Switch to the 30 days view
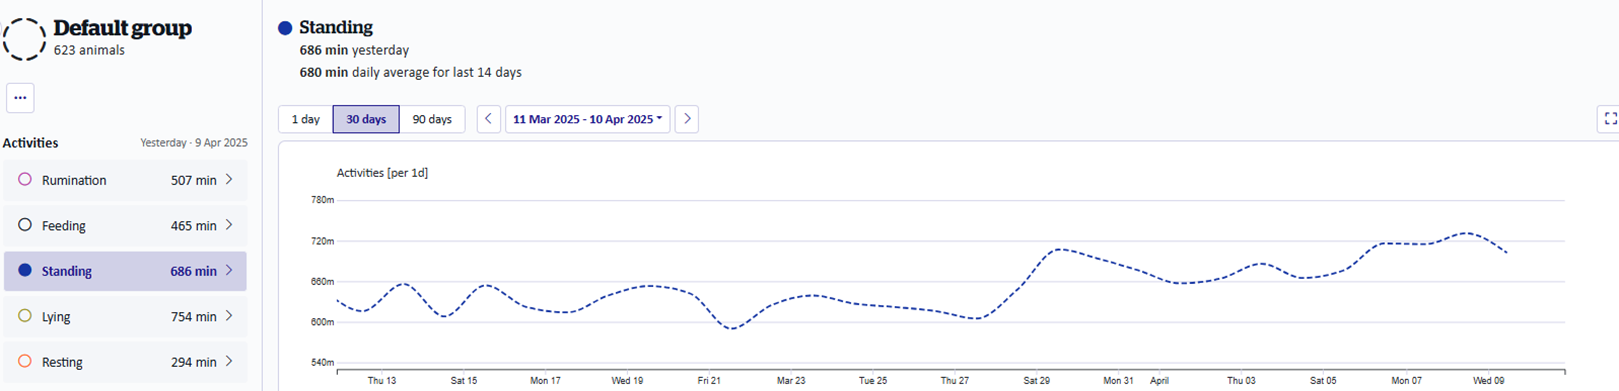 coord(366,119)
